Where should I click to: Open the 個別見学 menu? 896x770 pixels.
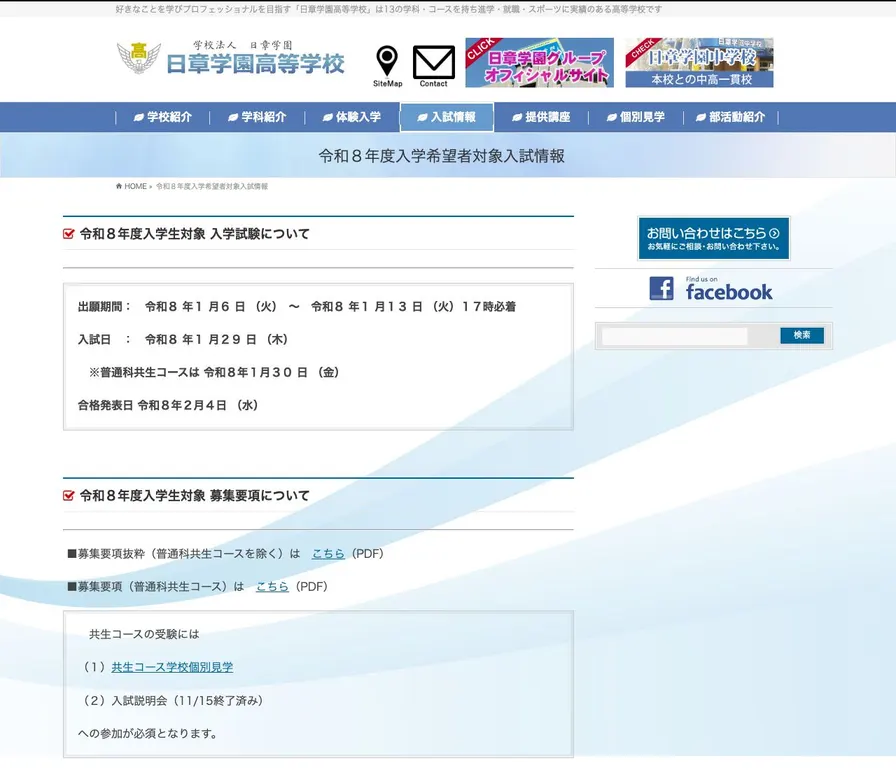click(636, 117)
